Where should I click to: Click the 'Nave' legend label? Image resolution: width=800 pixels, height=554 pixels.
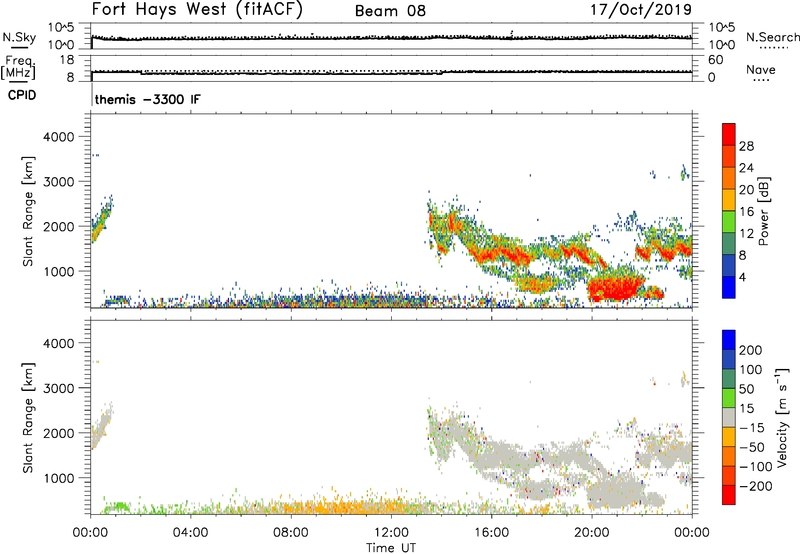(x=761, y=70)
